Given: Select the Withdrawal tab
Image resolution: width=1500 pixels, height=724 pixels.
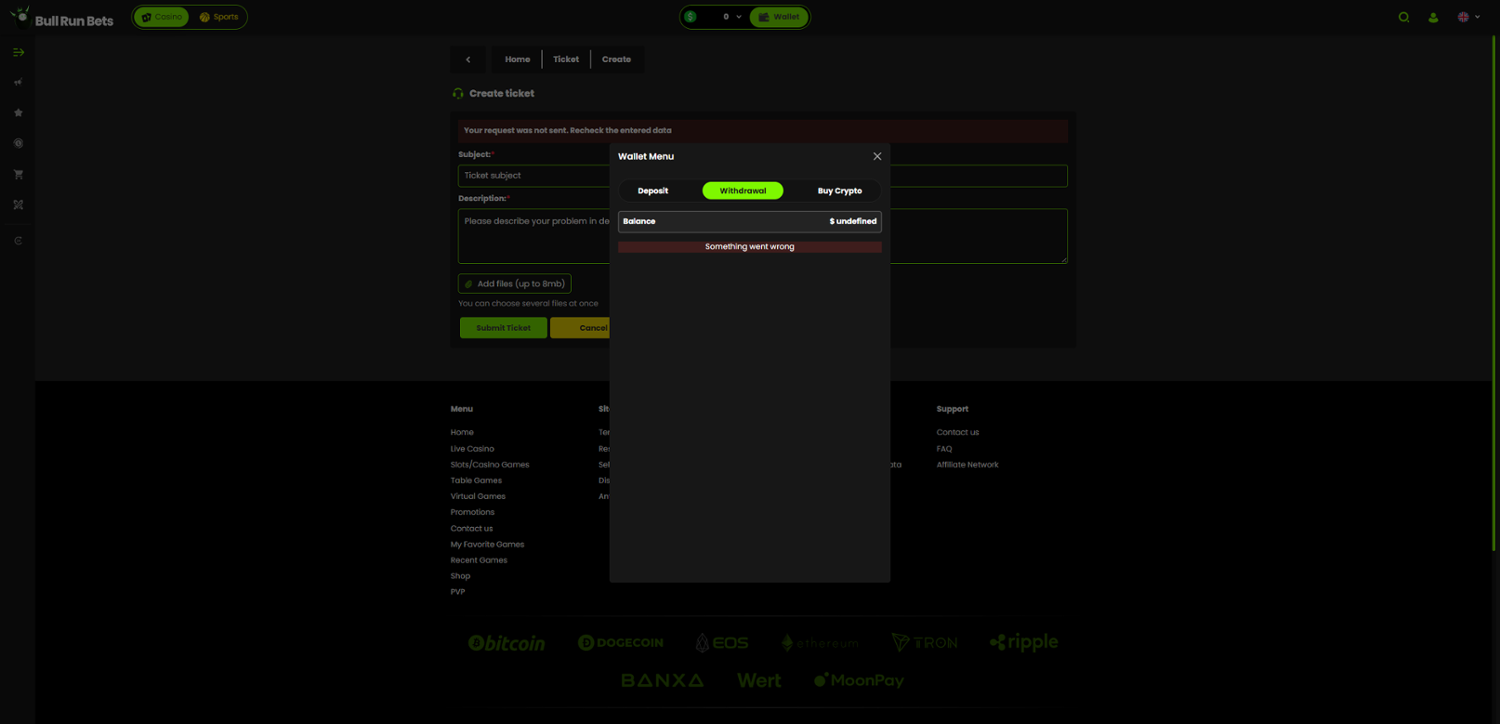Looking at the screenshot, I should click(743, 191).
